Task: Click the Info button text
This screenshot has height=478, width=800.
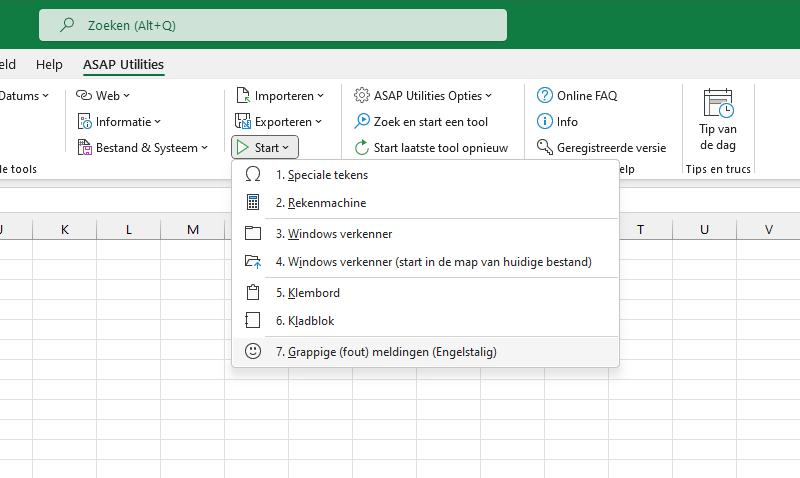Action: (567, 121)
